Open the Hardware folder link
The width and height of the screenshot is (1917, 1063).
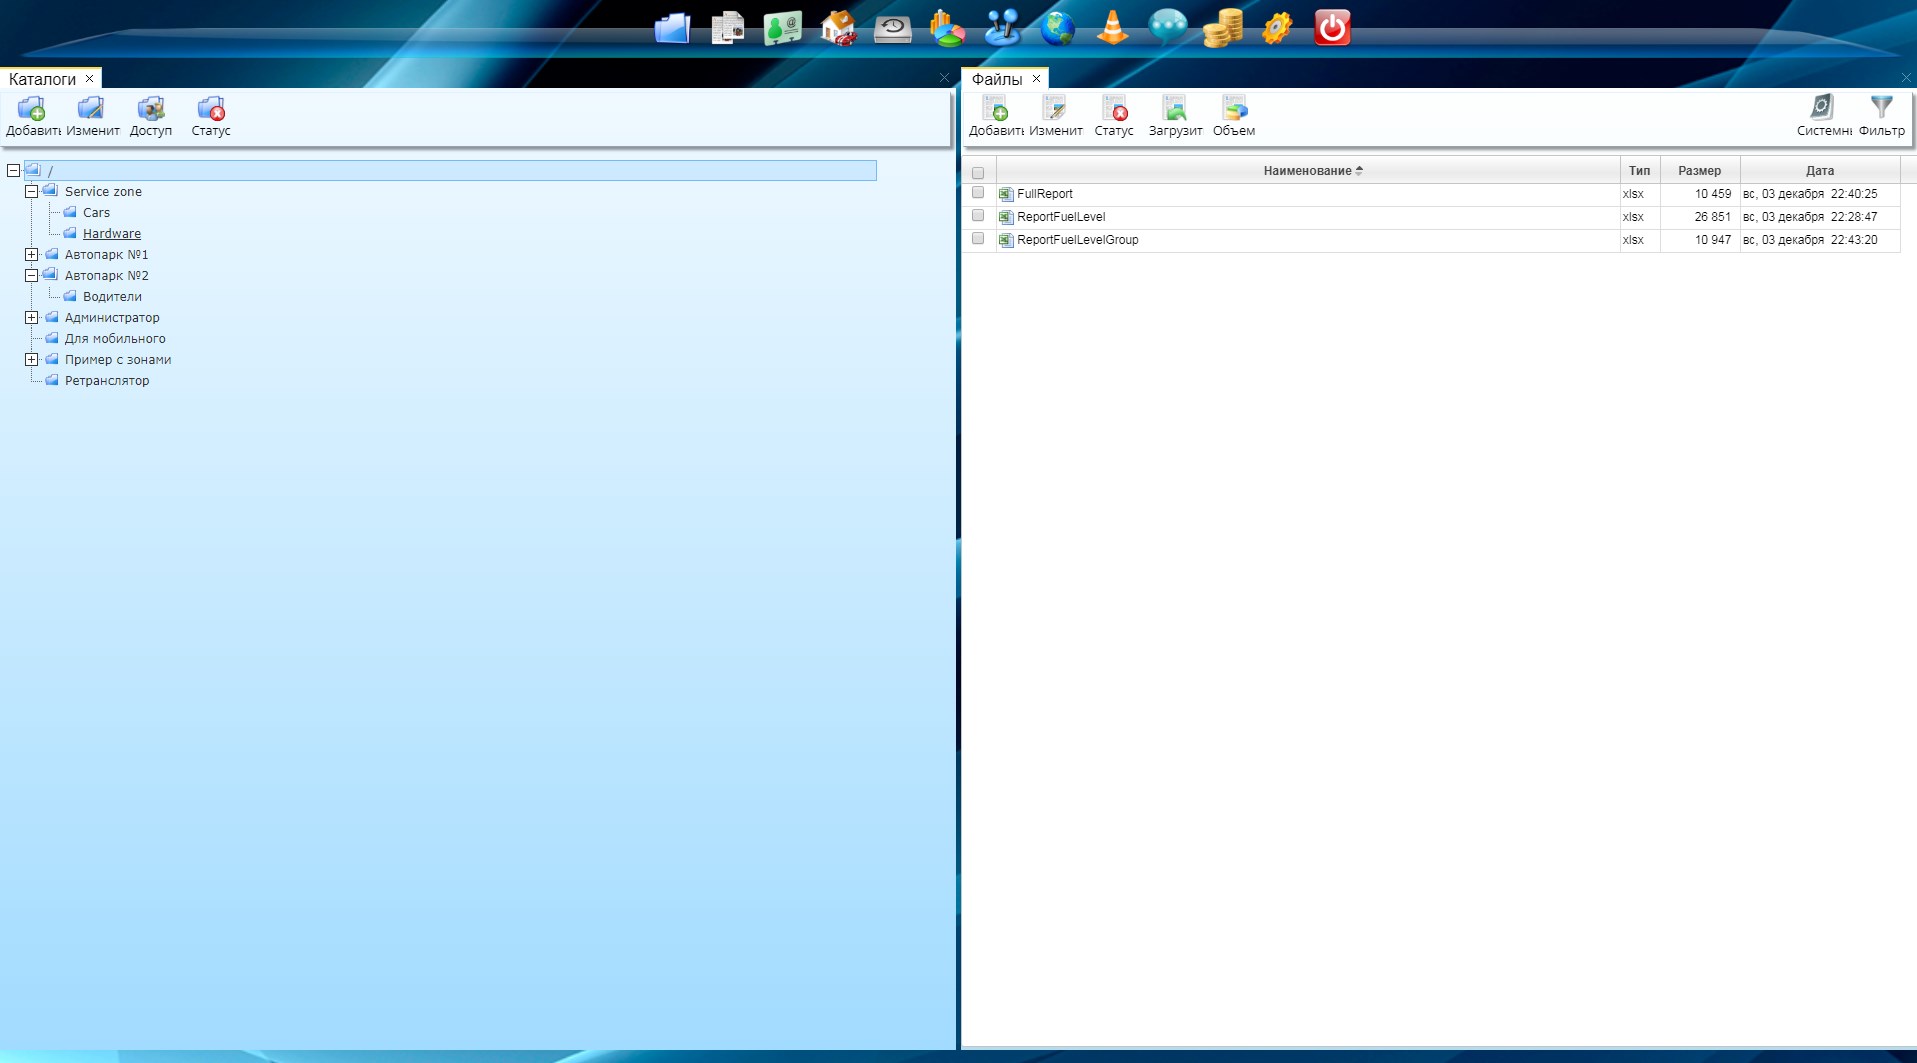[x=112, y=234]
